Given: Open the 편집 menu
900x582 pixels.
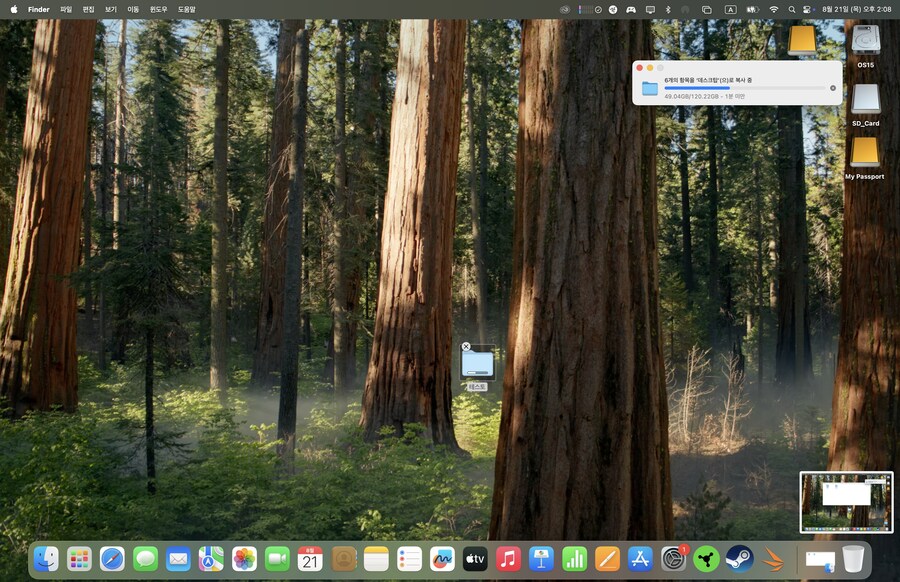Looking at the screenshot, I should click(88, 9).
